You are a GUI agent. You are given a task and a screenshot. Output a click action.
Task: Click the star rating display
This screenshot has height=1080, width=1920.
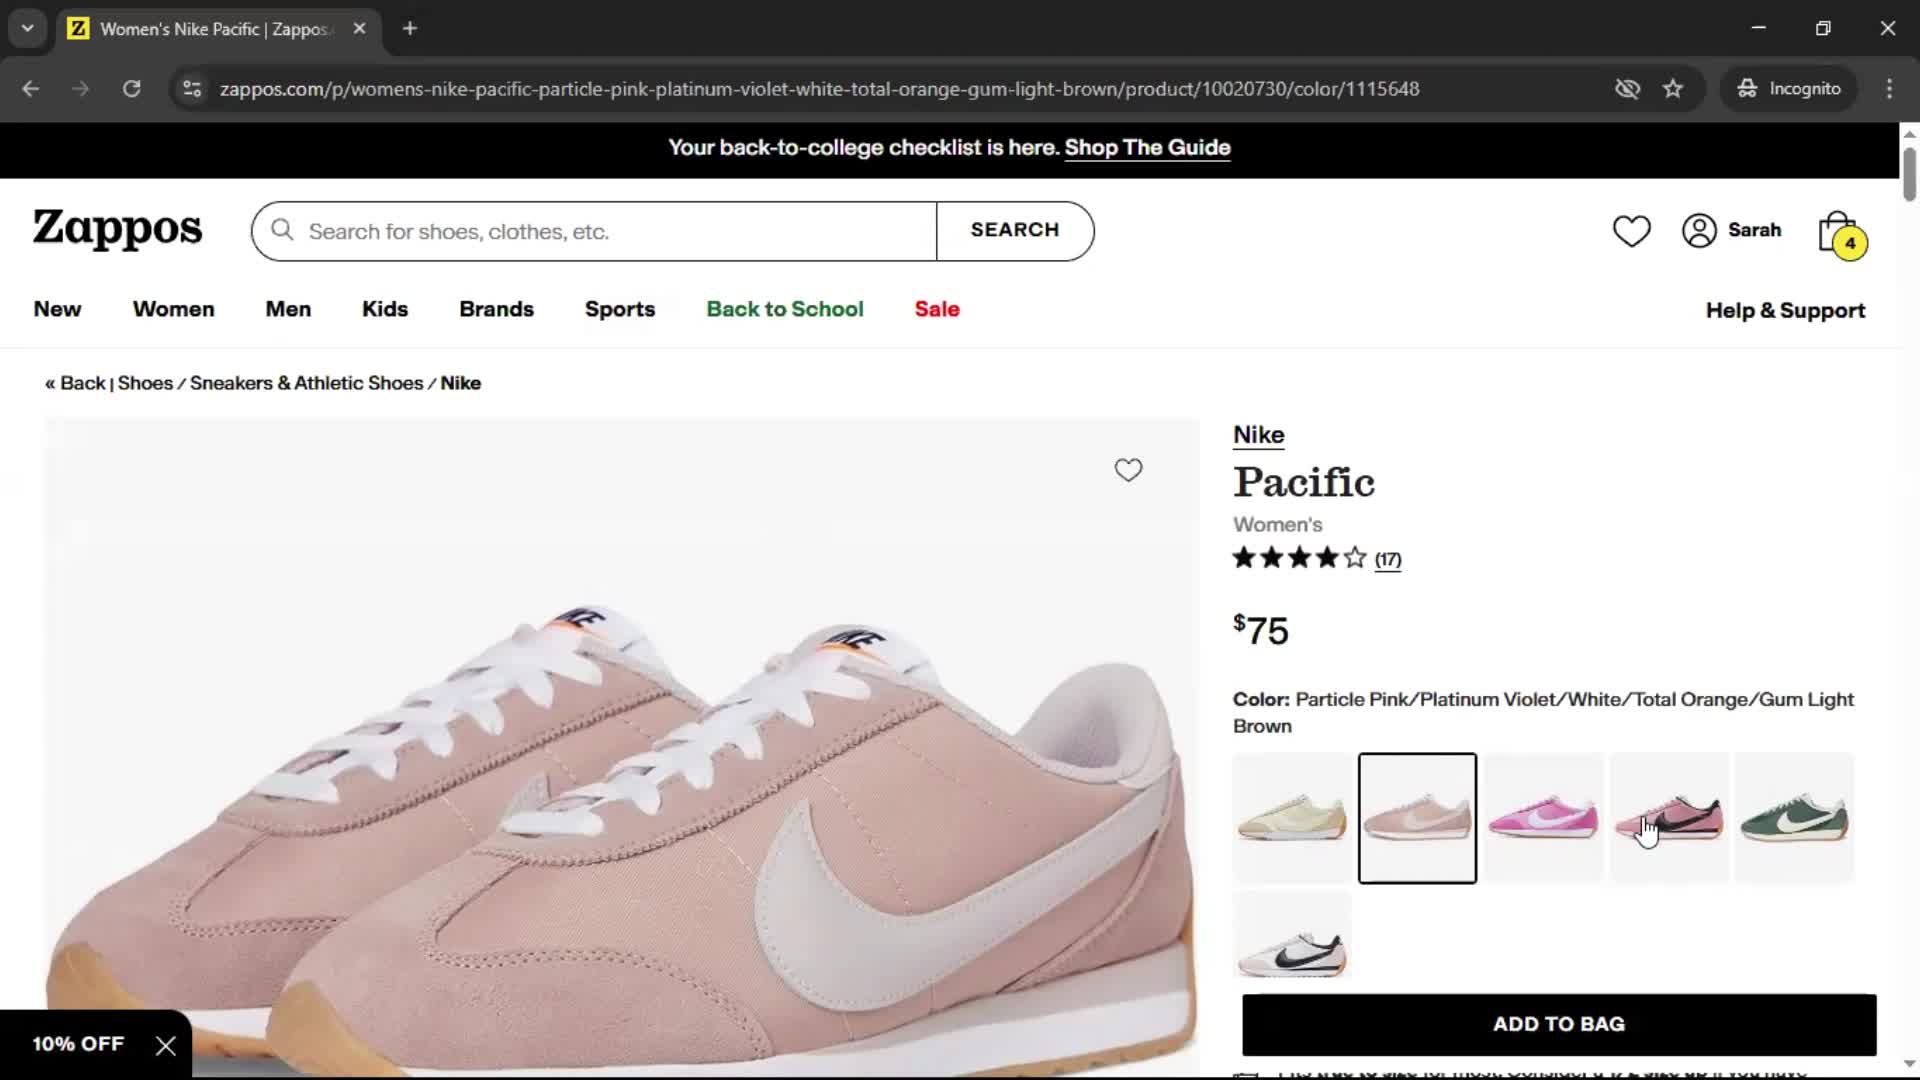tap(1299, 558)
